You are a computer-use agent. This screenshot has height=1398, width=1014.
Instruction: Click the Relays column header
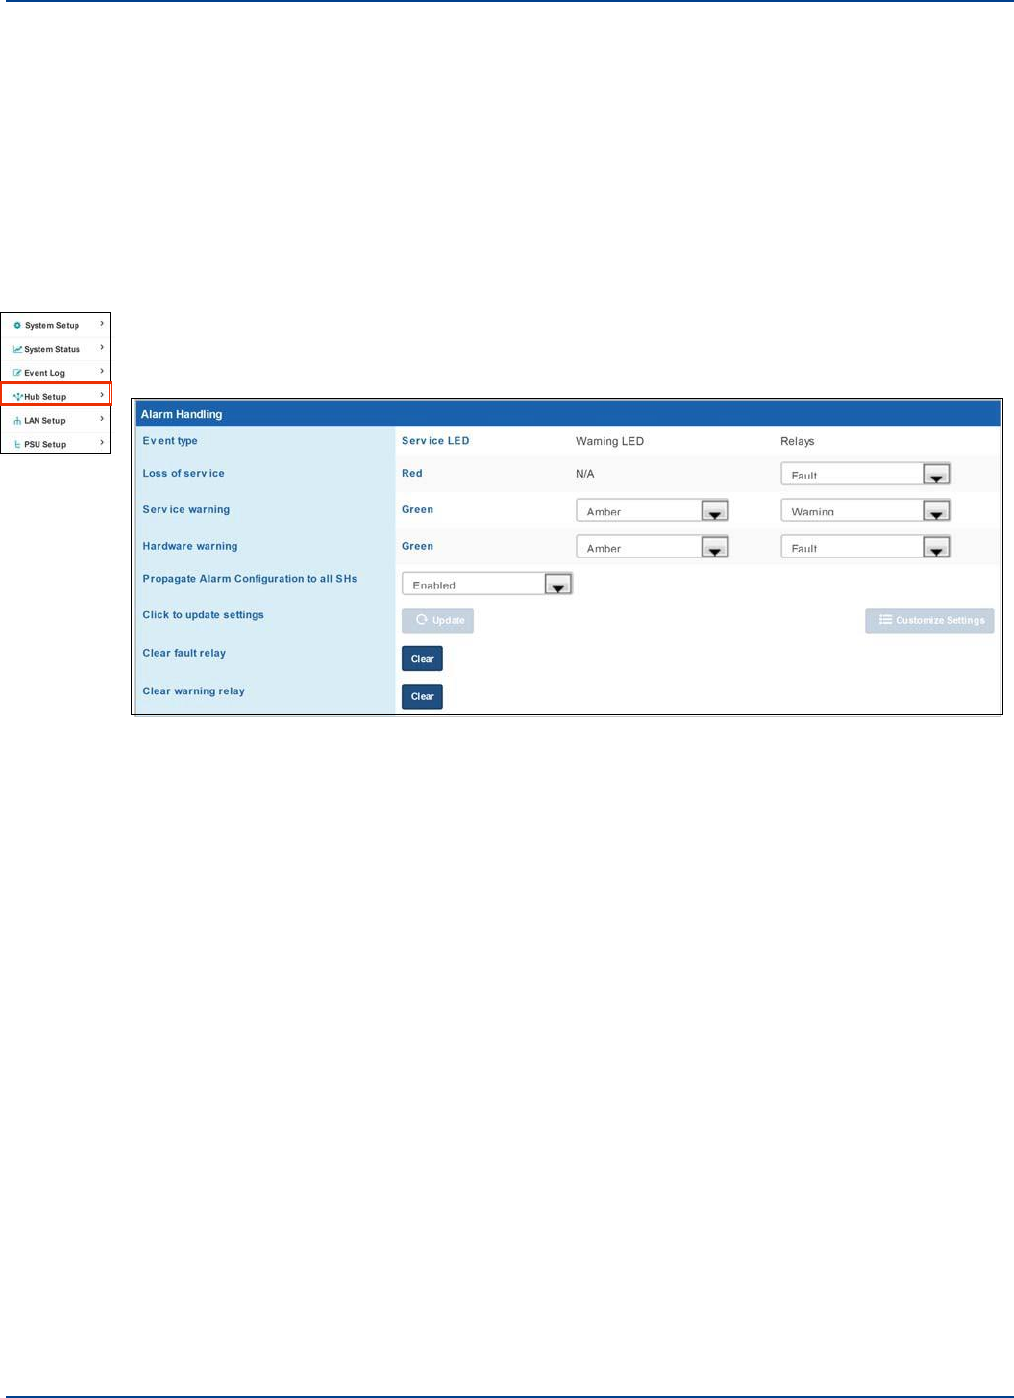(797, 441)
